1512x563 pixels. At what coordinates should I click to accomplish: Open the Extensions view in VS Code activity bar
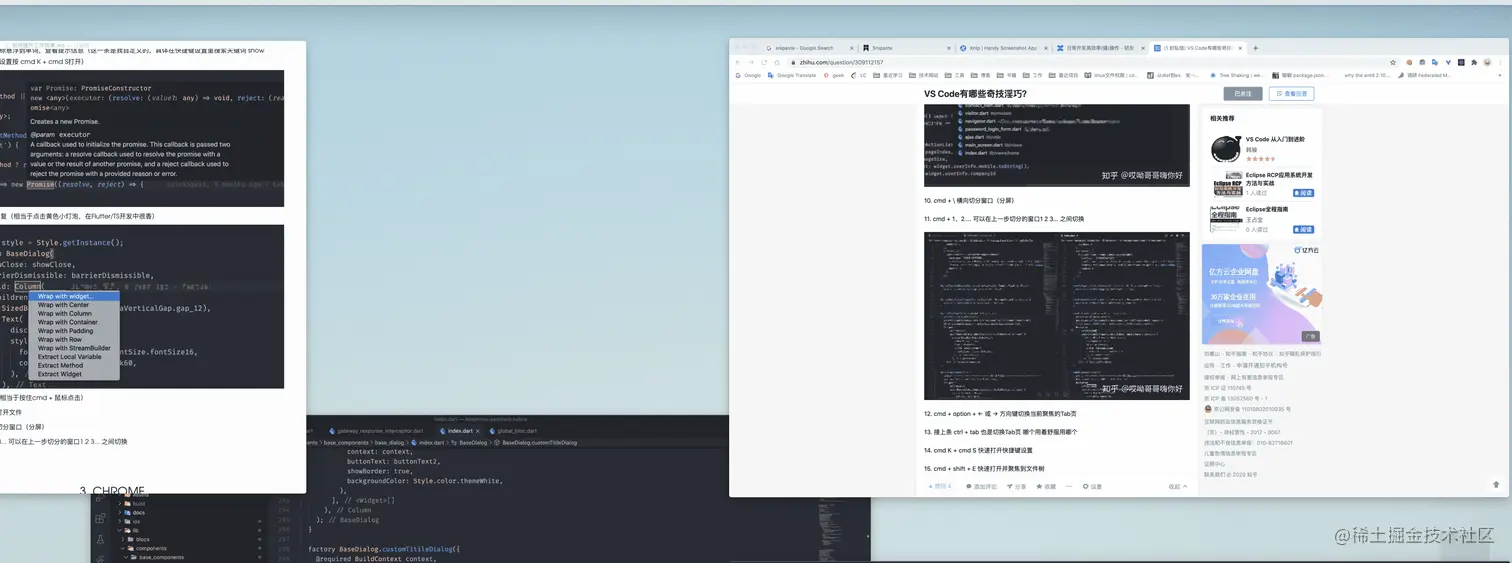(x=100, y=518)
